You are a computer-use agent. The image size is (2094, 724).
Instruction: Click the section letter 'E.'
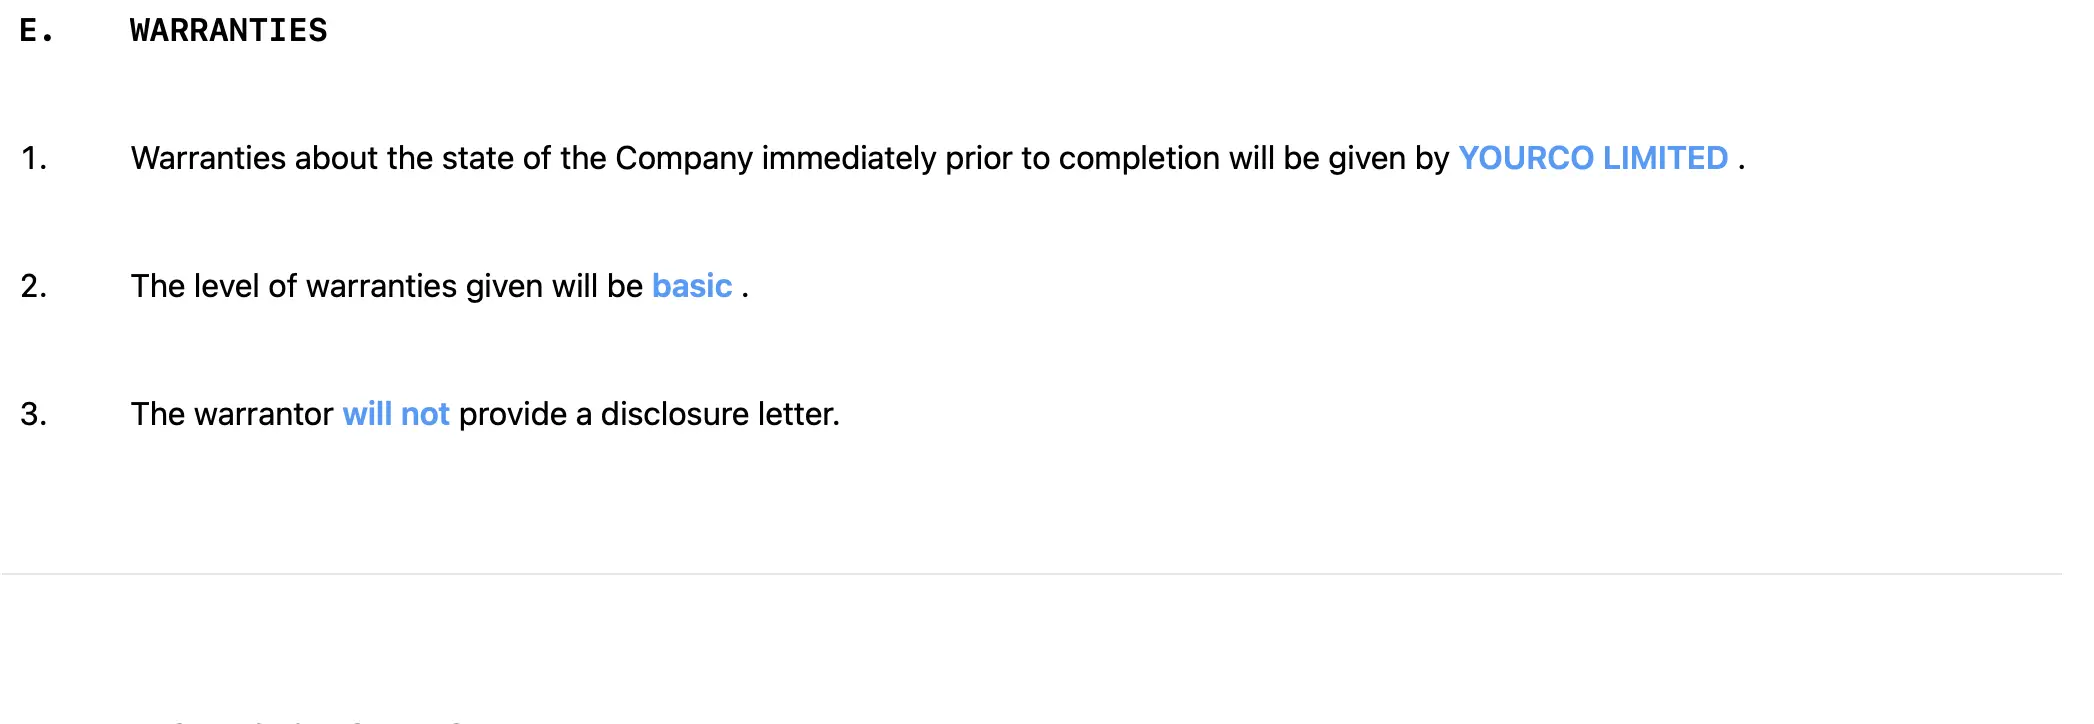pos(36,30)
